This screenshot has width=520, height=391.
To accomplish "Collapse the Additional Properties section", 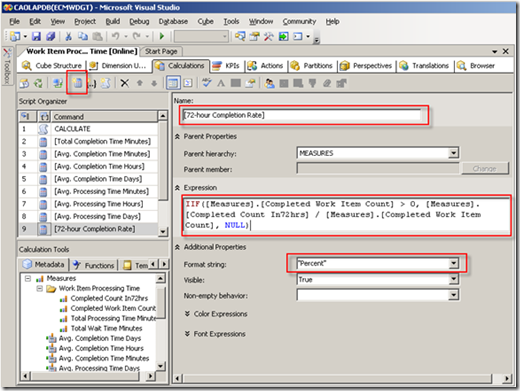I will click(177, 247).
